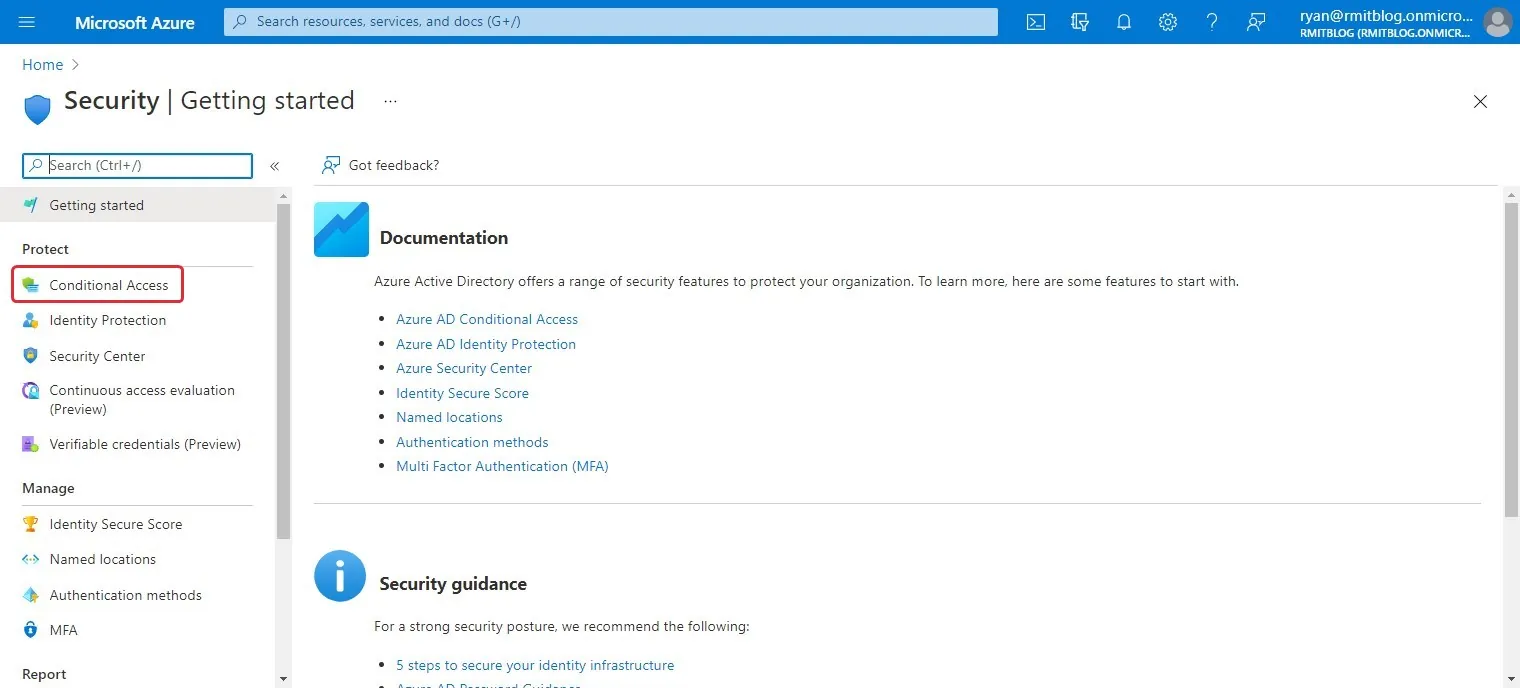The height and width of the screenshot is (688, 1520).
Task: Click the Security Center shield icon
Action: [x=31, y=356]
